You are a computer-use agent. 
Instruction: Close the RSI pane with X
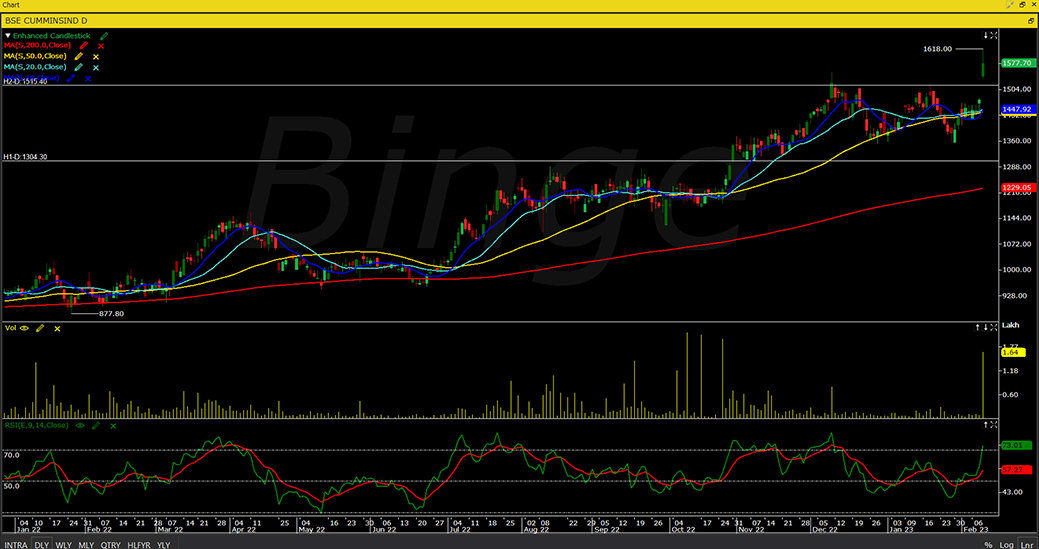pos(993,424)
